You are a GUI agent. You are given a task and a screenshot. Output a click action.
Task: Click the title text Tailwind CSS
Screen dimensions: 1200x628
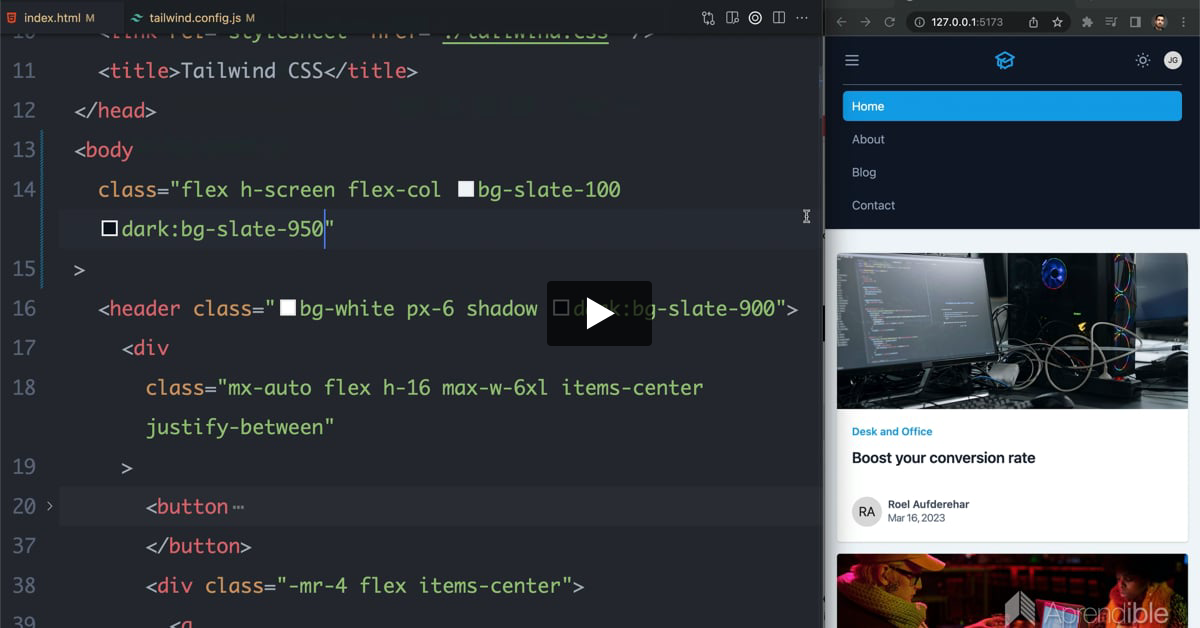point(250,71)
